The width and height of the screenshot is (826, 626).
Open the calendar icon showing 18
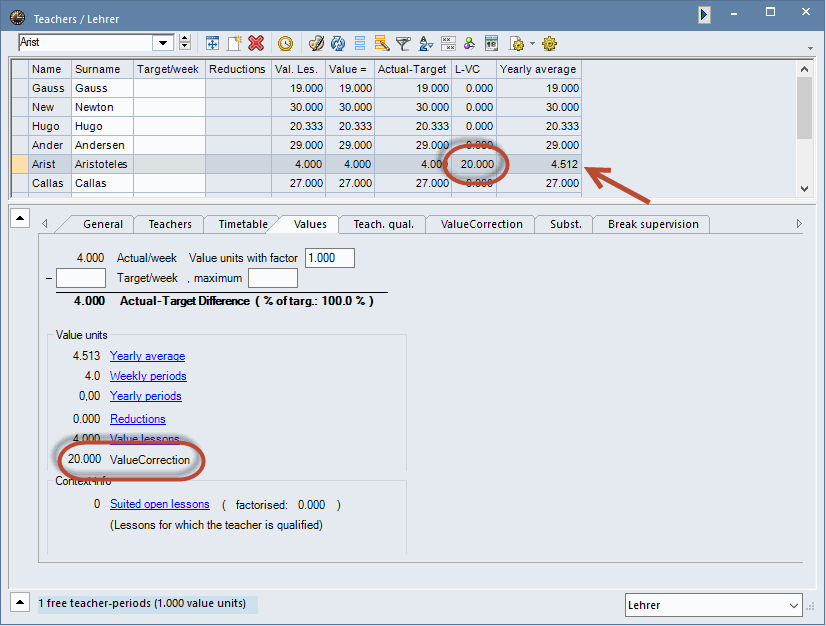491,43
